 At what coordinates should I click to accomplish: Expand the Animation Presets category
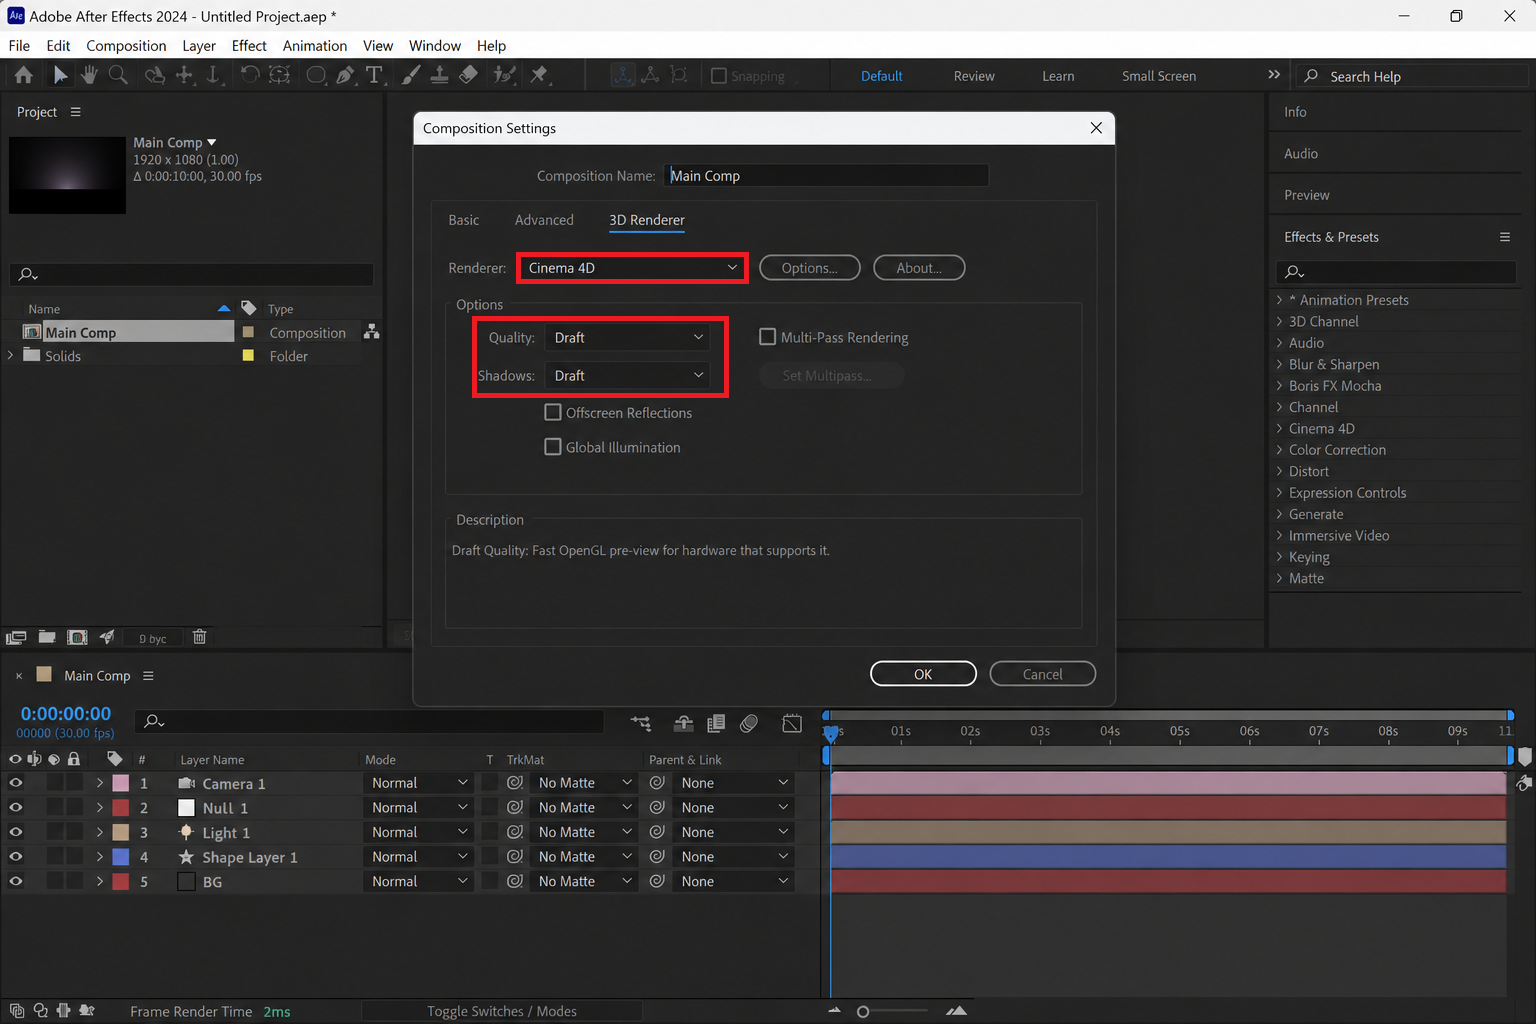pos(1280,300)
